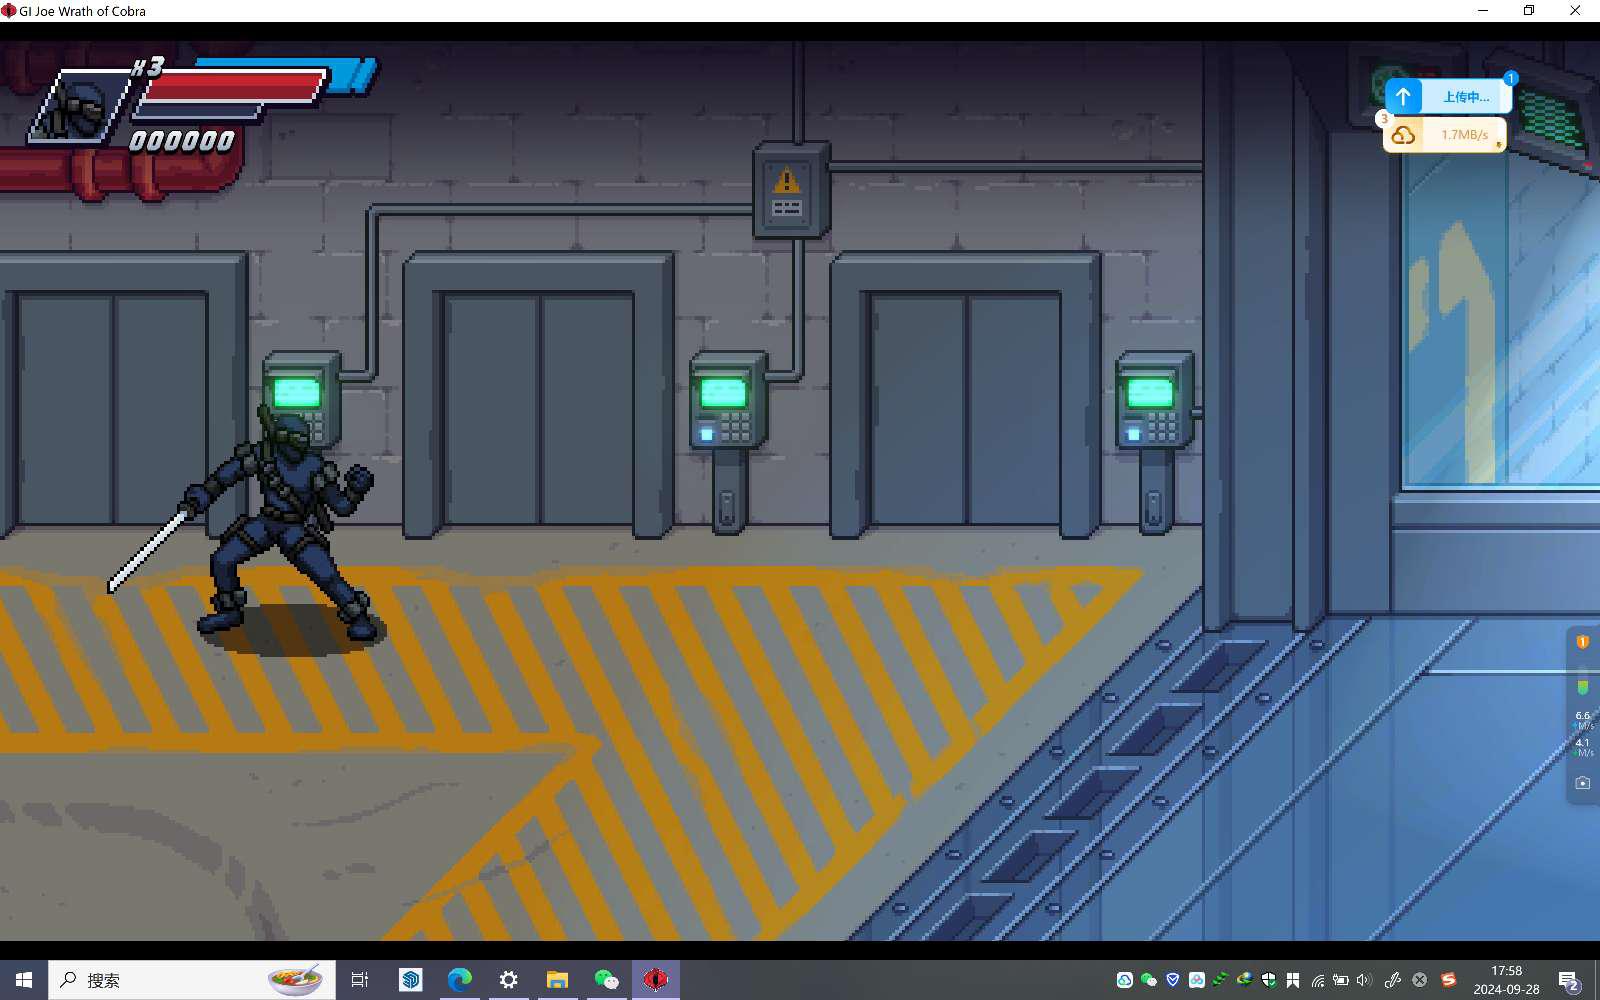
Task: Open the Windows Start menu
Action: (x=24, y=980)
